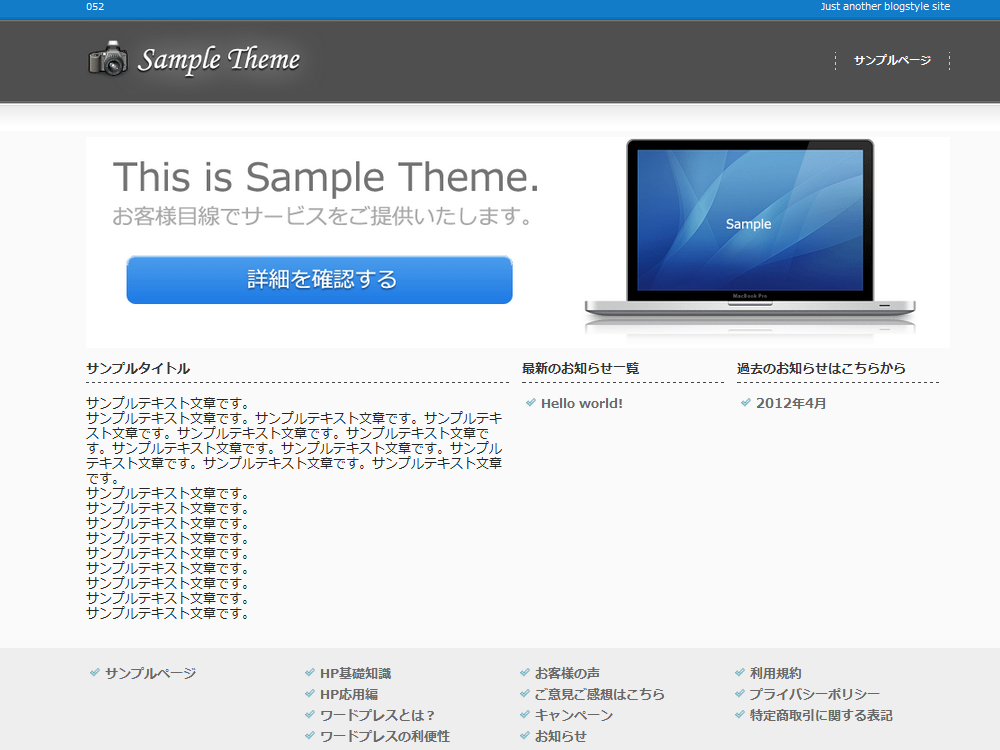Click the 詳細を確認する blue button
1000x750 pixels.
[320, 279]
